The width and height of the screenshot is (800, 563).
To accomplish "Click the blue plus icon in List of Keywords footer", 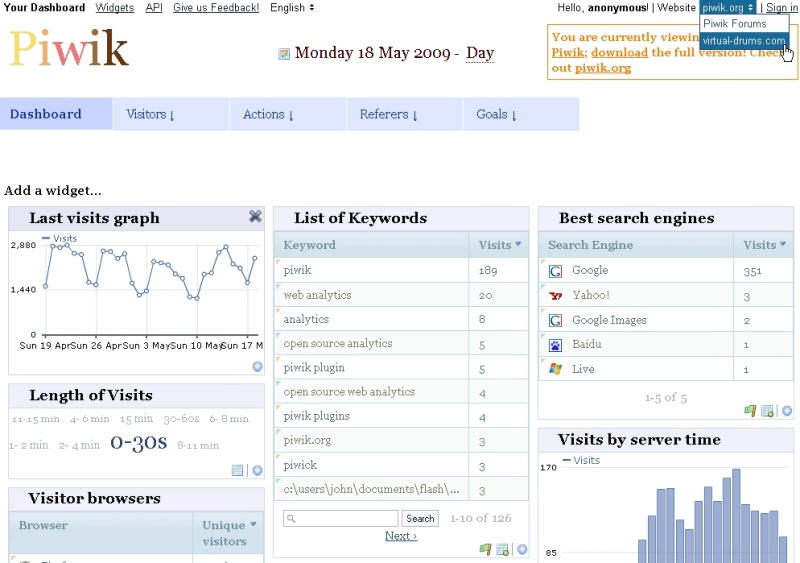I will tap(522, 549).
